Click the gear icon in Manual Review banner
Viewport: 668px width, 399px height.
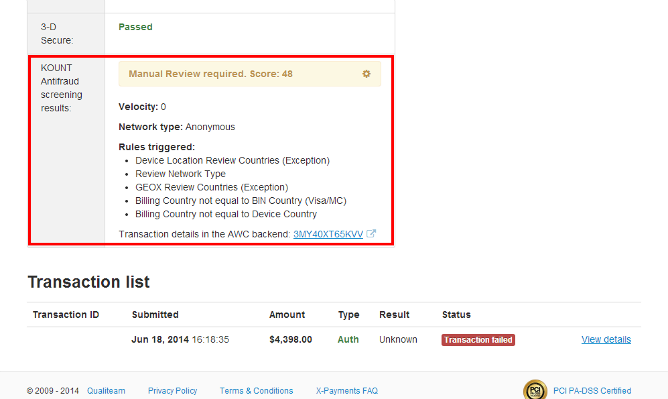366,74
